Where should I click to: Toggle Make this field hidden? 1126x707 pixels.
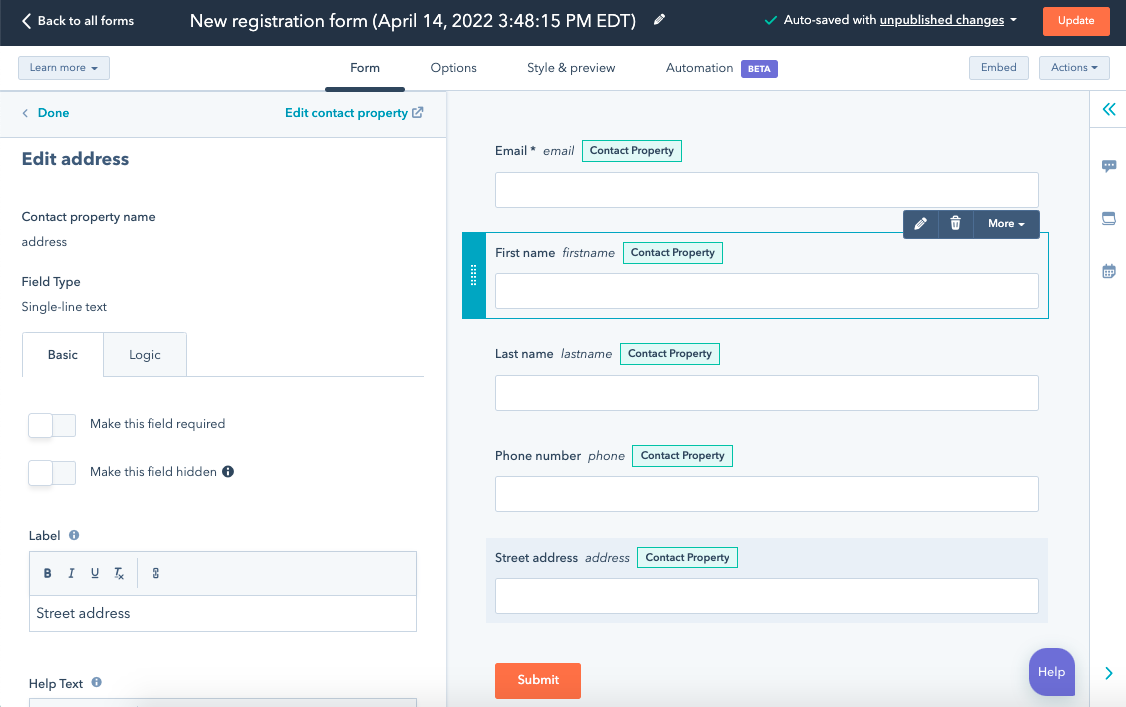point(52,472)
